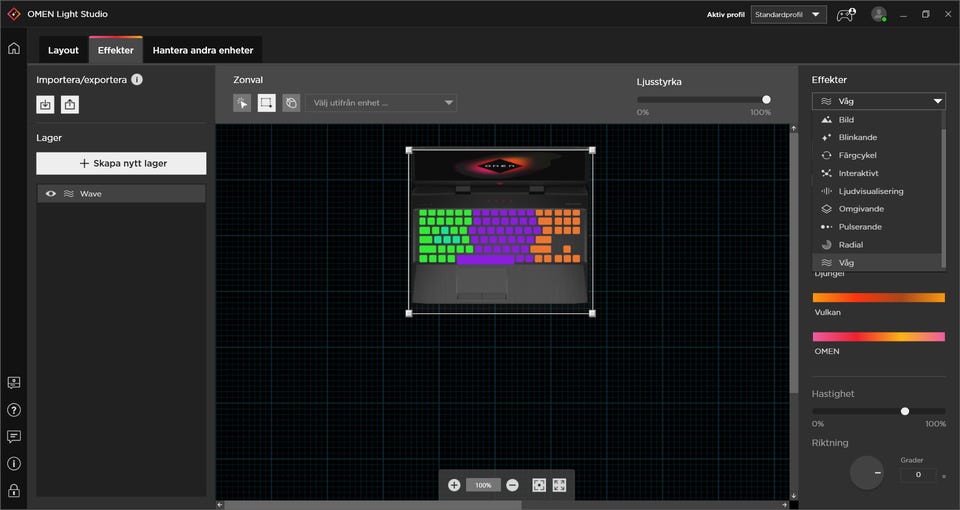Click the import profile icon
The height and width of the screenshot is (510, 960).
(45, 105)
